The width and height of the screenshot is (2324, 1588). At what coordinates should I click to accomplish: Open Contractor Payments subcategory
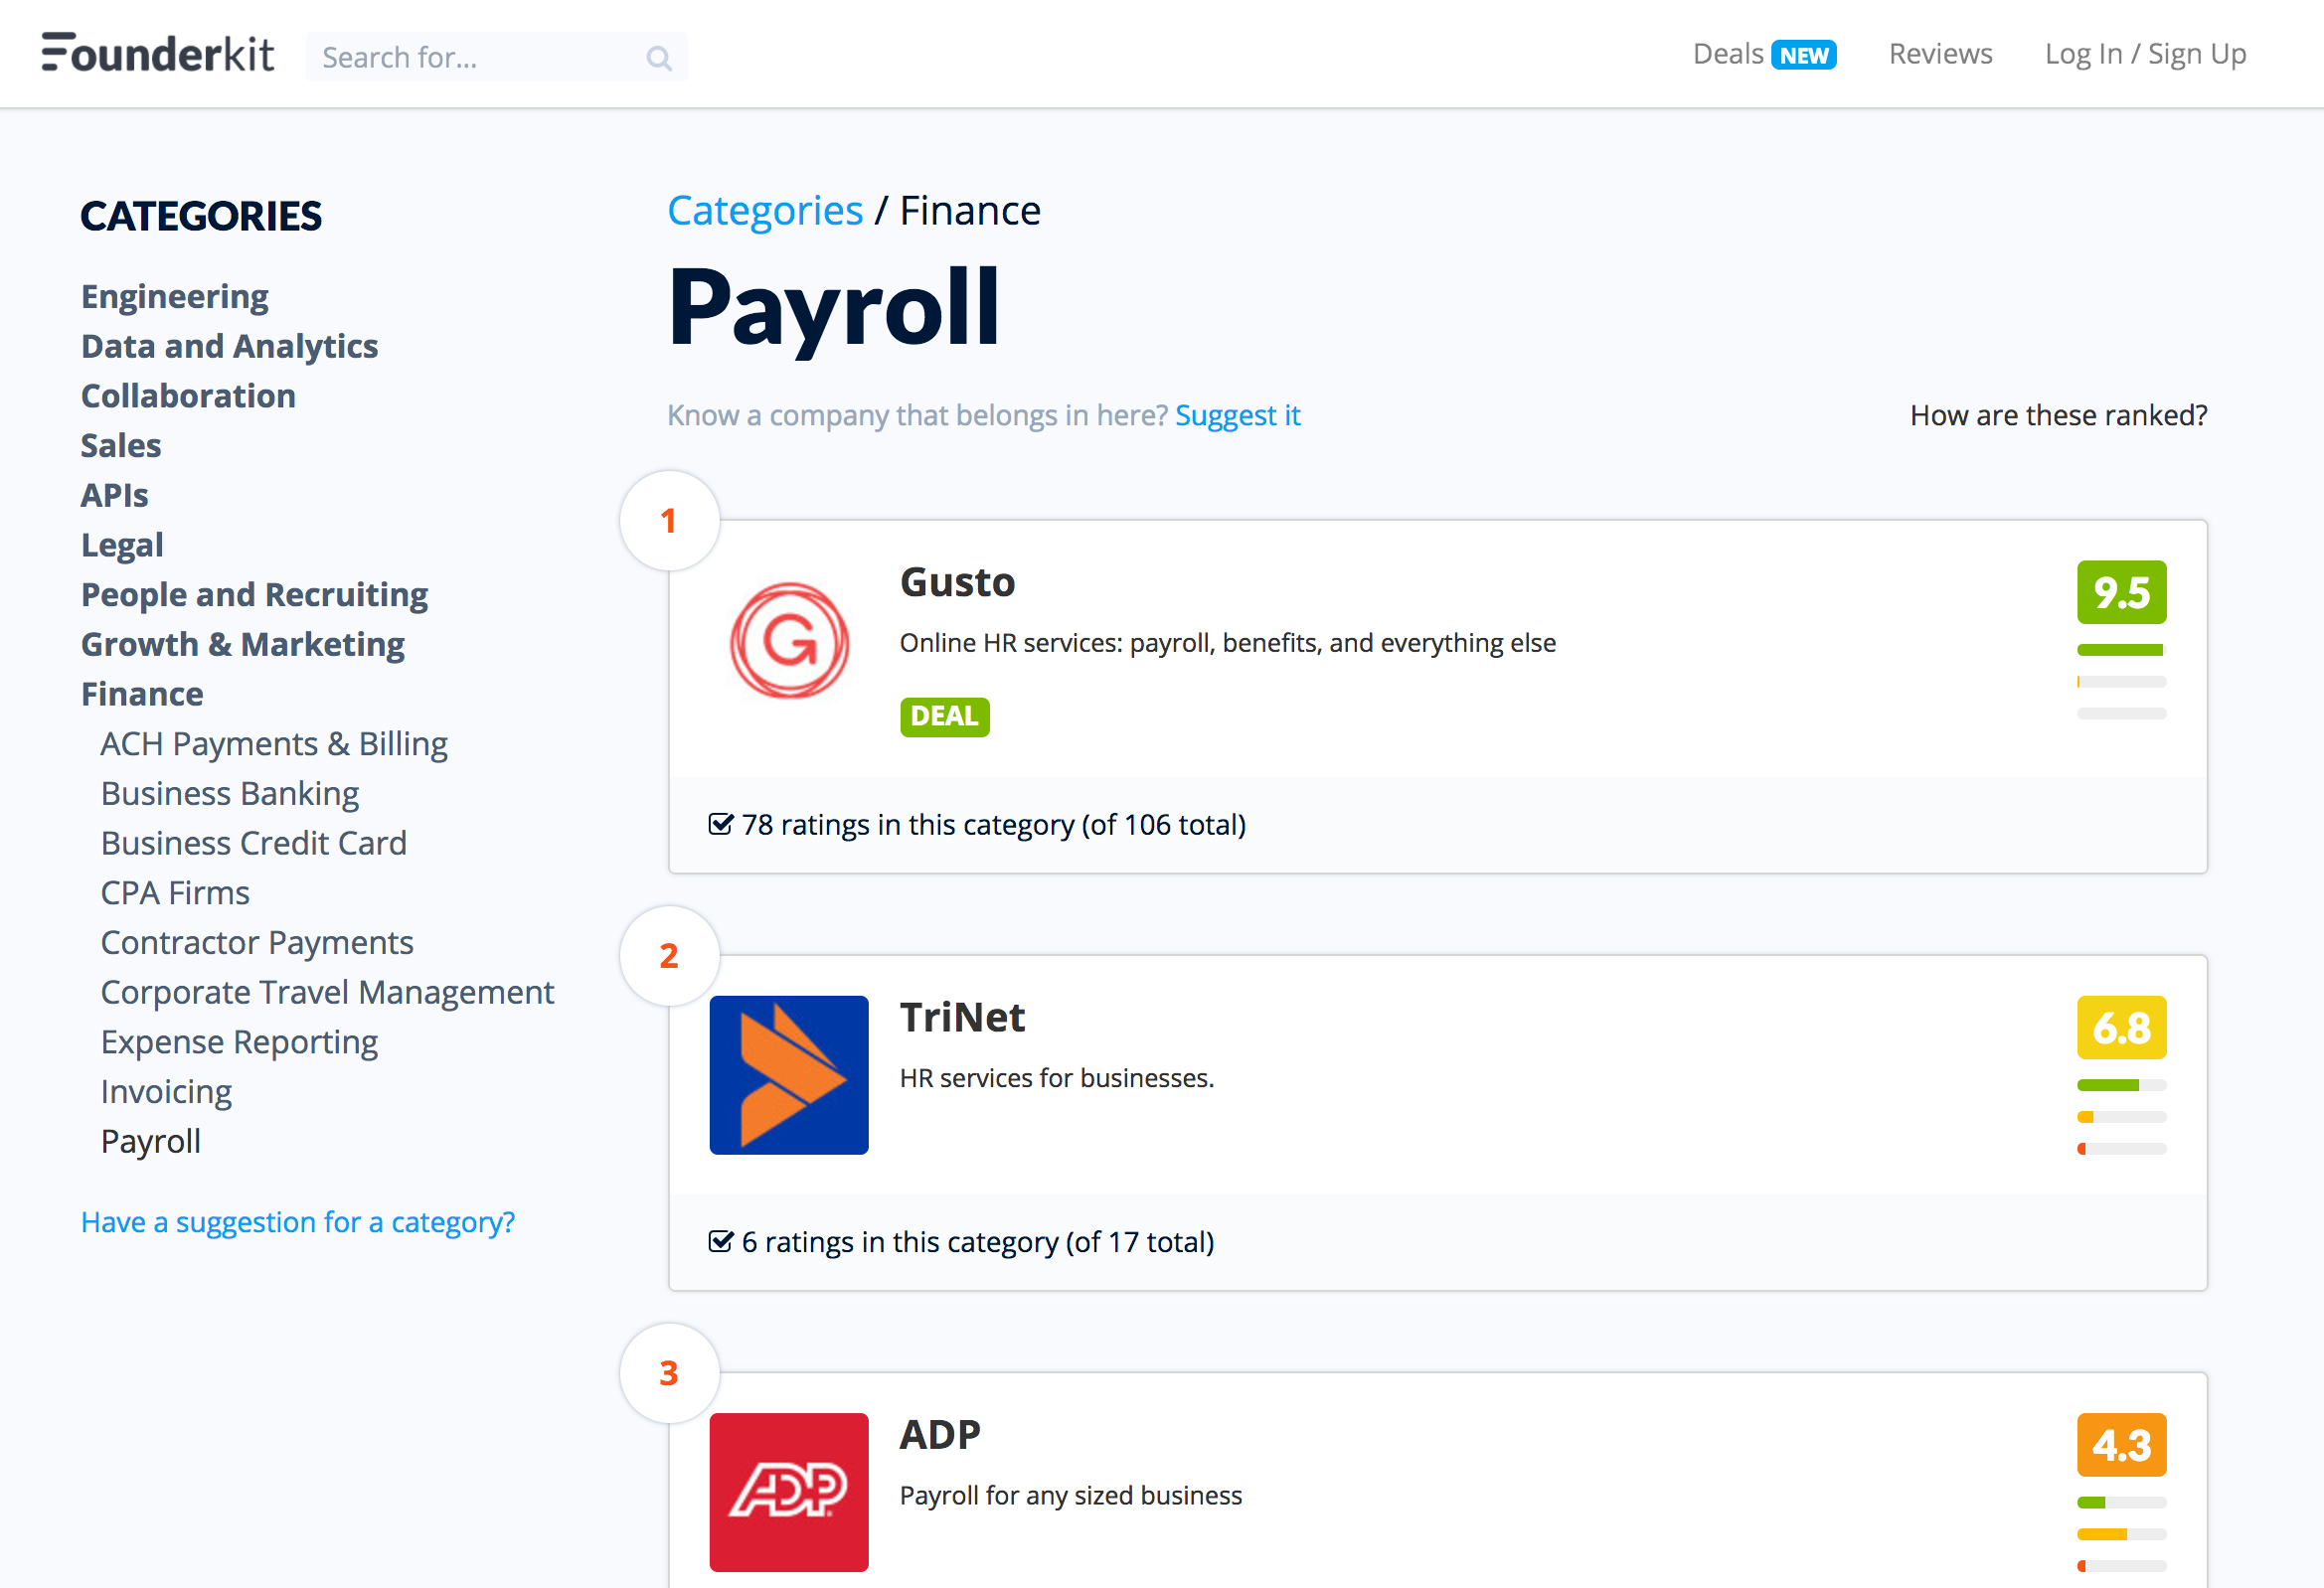click(x=257, y=943)
